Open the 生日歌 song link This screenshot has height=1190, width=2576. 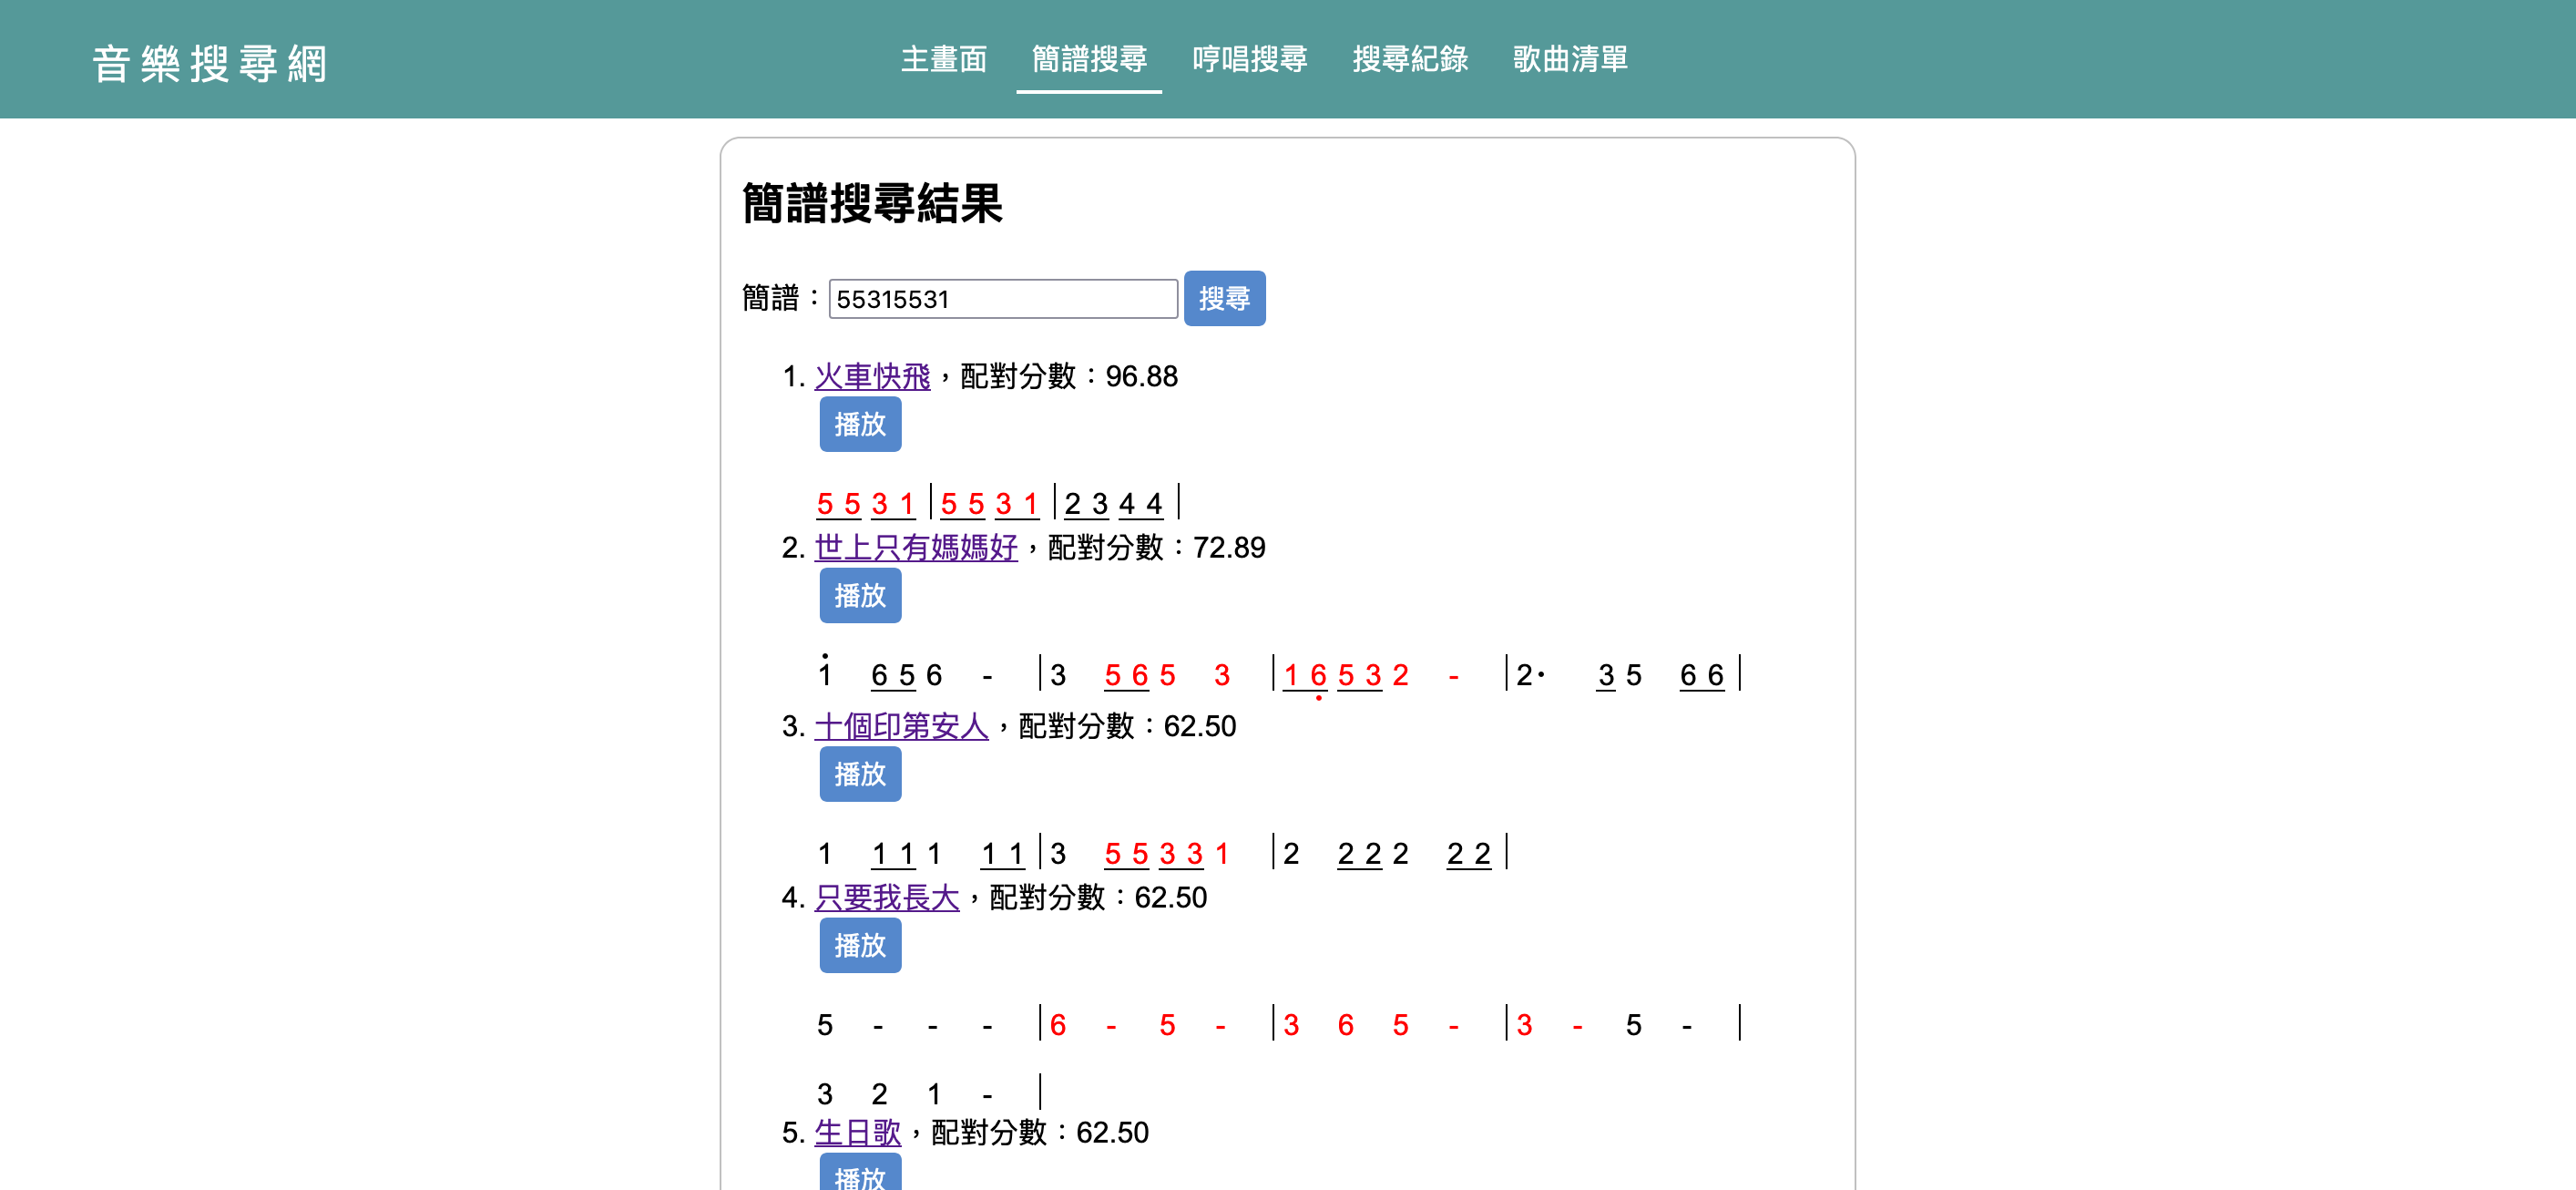857,1133
